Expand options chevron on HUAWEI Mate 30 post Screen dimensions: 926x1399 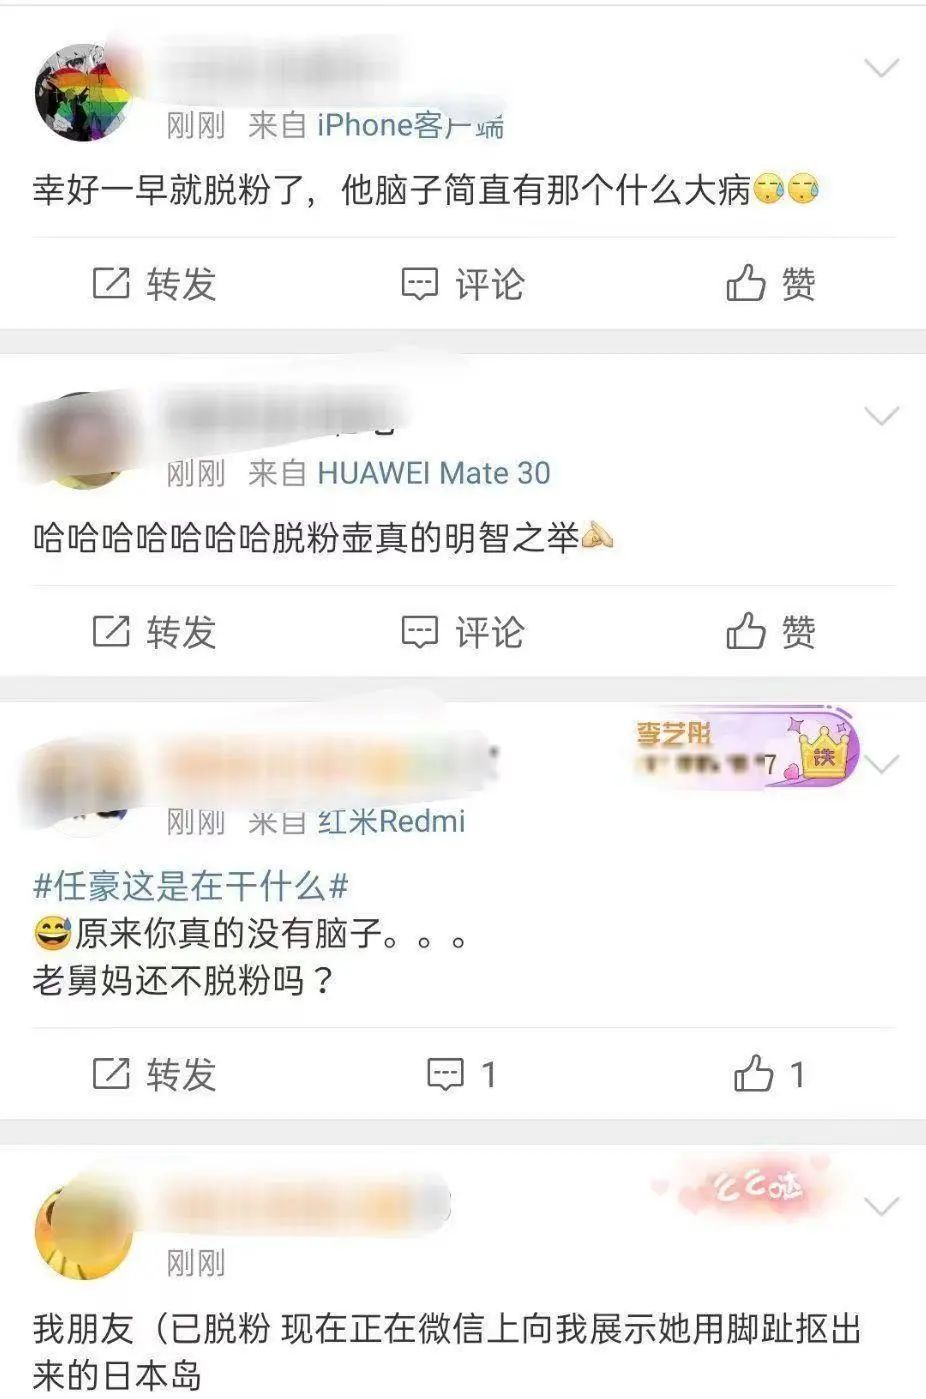point(881,415)
